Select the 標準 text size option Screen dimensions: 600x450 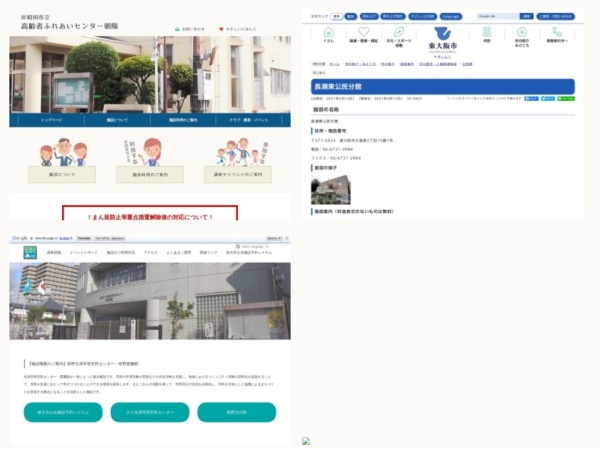point(336,16)
